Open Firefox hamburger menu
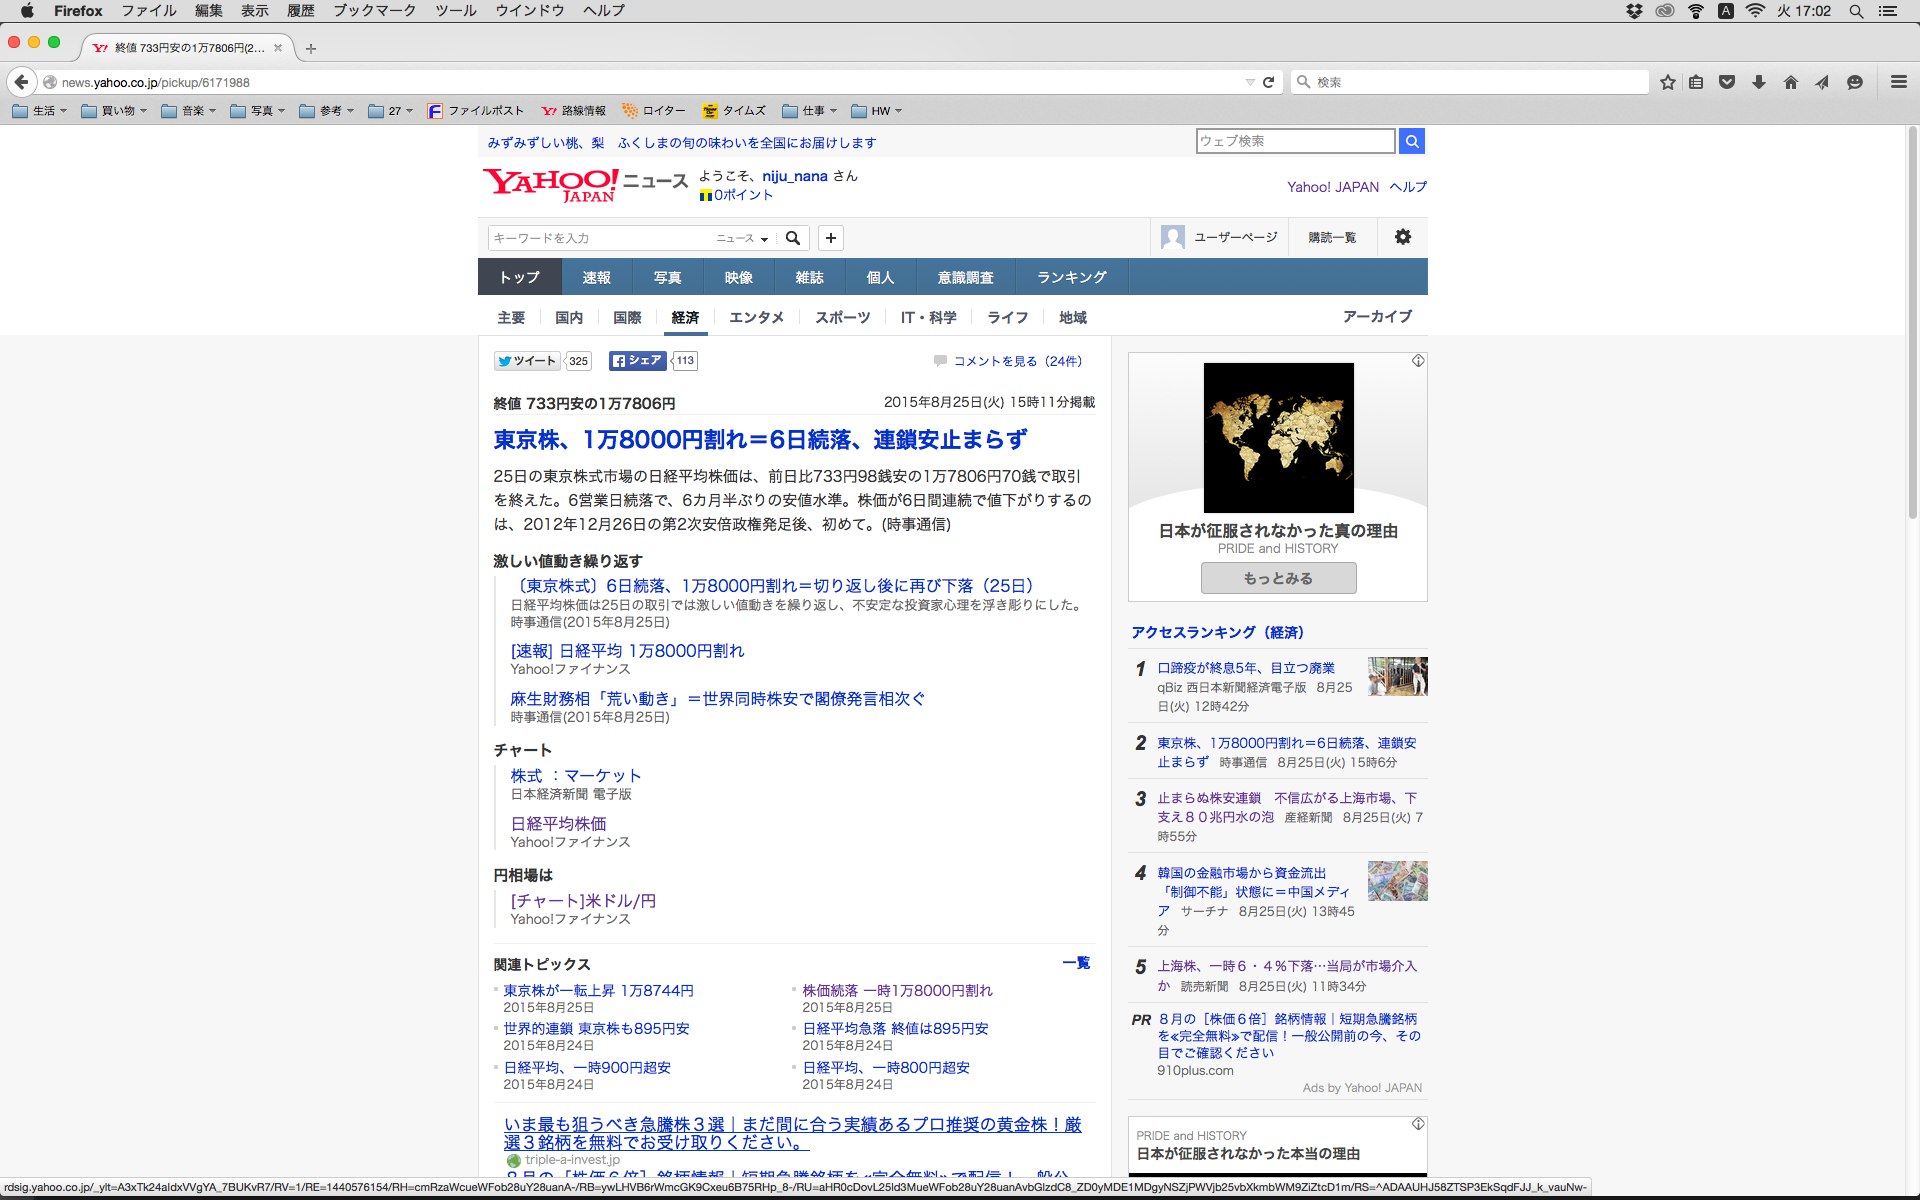Image resolution: width=1920 pixels, height=1200 pixels. (1898, 82)
